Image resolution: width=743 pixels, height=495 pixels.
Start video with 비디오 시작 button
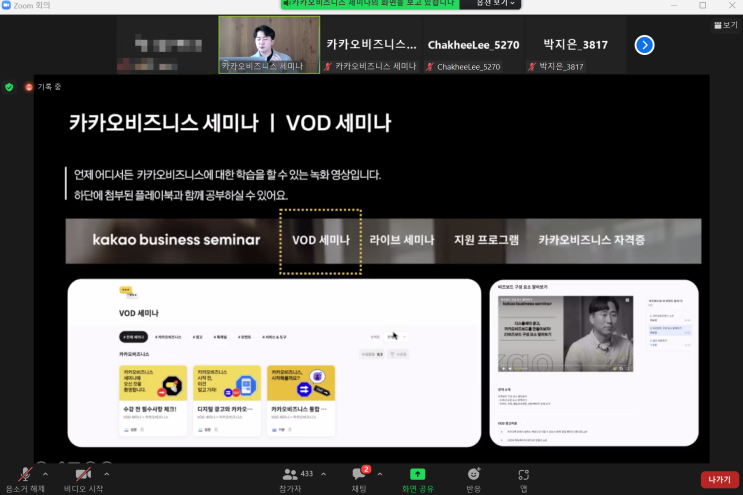pos(83,479)
